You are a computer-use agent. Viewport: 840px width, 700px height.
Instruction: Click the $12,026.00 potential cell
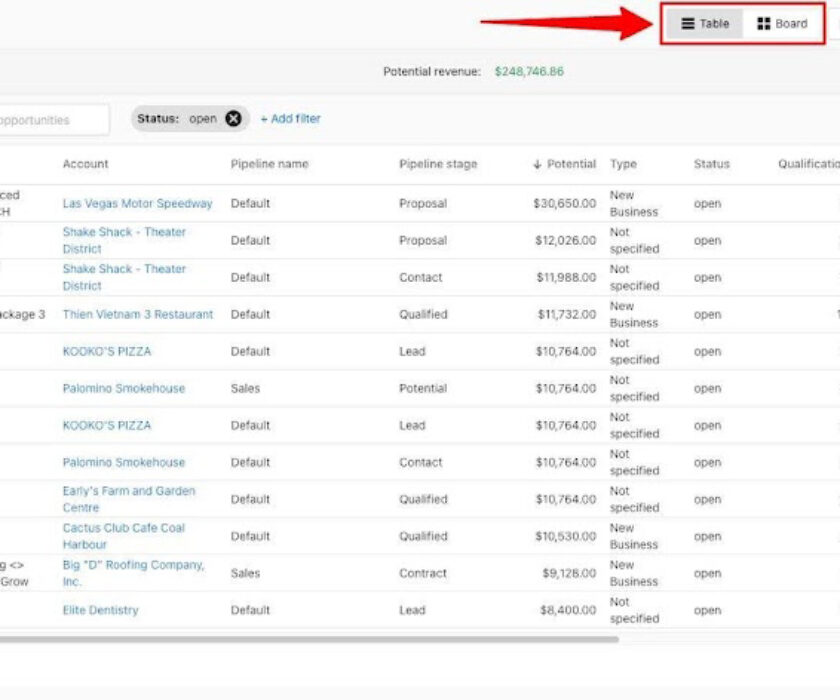565,240
